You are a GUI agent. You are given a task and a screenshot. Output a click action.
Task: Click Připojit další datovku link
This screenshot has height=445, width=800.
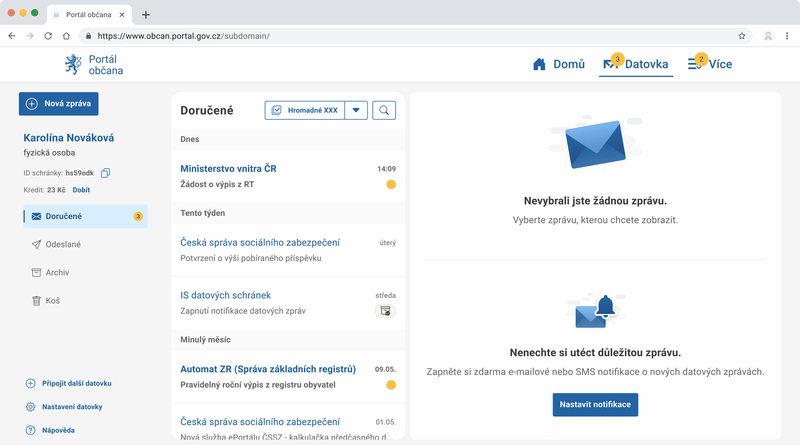(x=77, y=383)
